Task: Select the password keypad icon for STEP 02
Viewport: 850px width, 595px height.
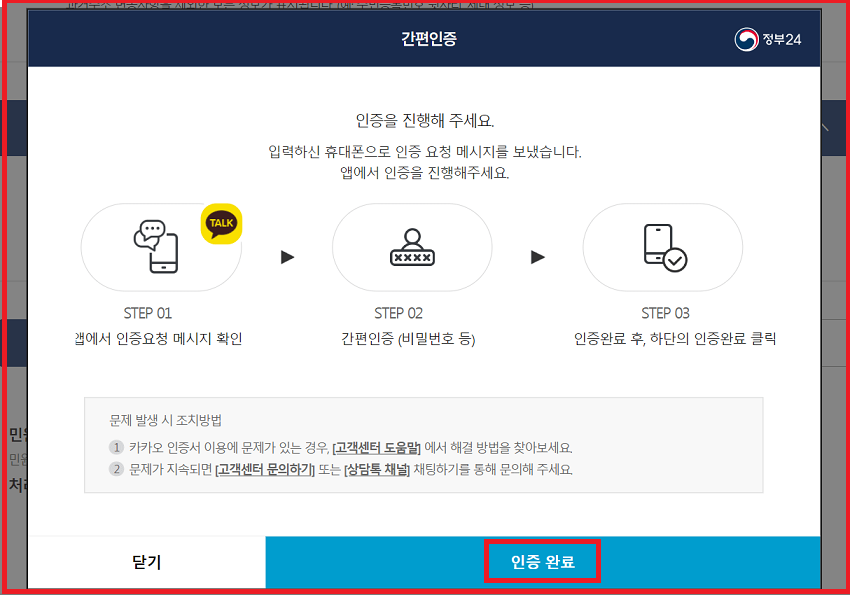Action: [x=410, y=247]
